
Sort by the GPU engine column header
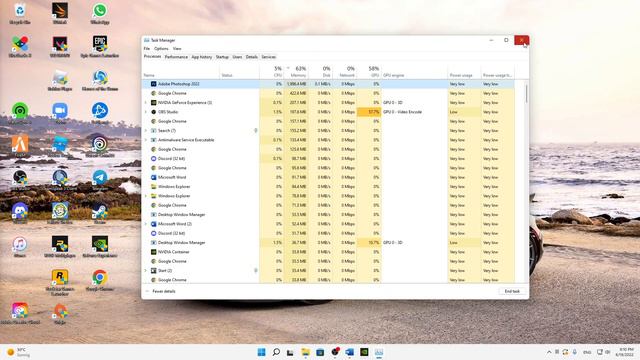pos(414,72)
